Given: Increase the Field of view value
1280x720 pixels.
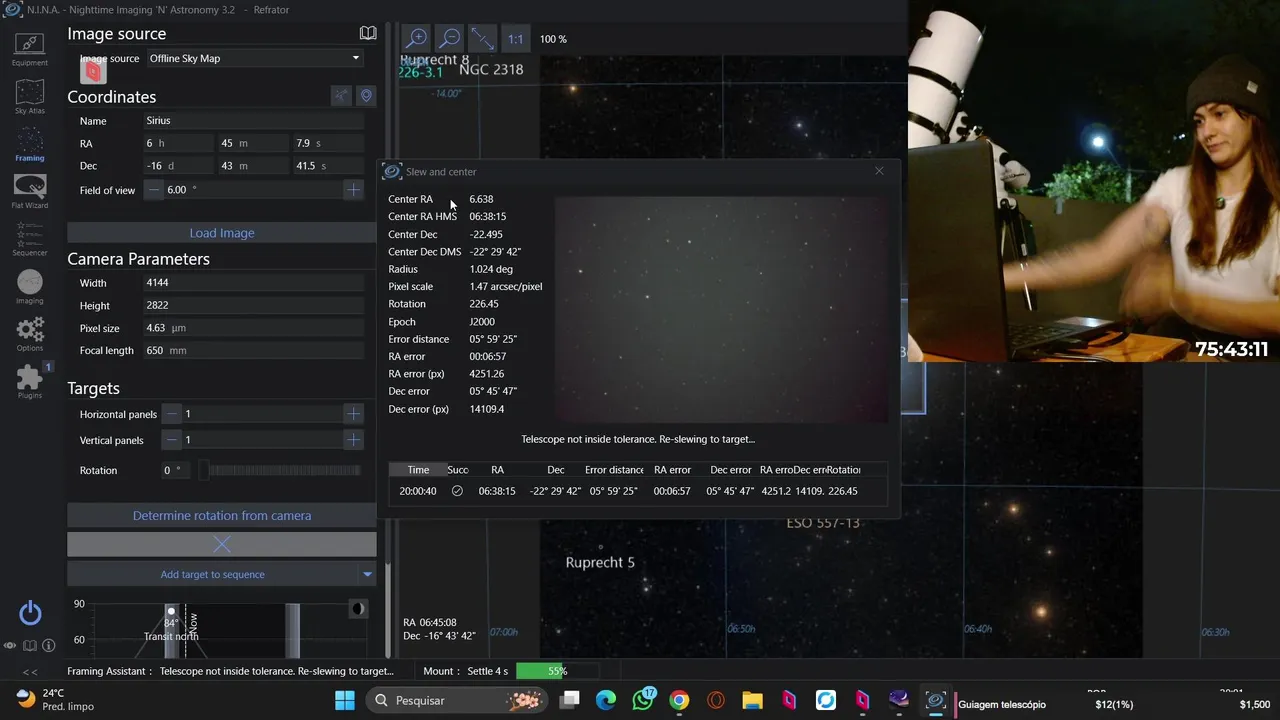Looking at the screenshot, I should pyautogui.click(x=353, y=189).
